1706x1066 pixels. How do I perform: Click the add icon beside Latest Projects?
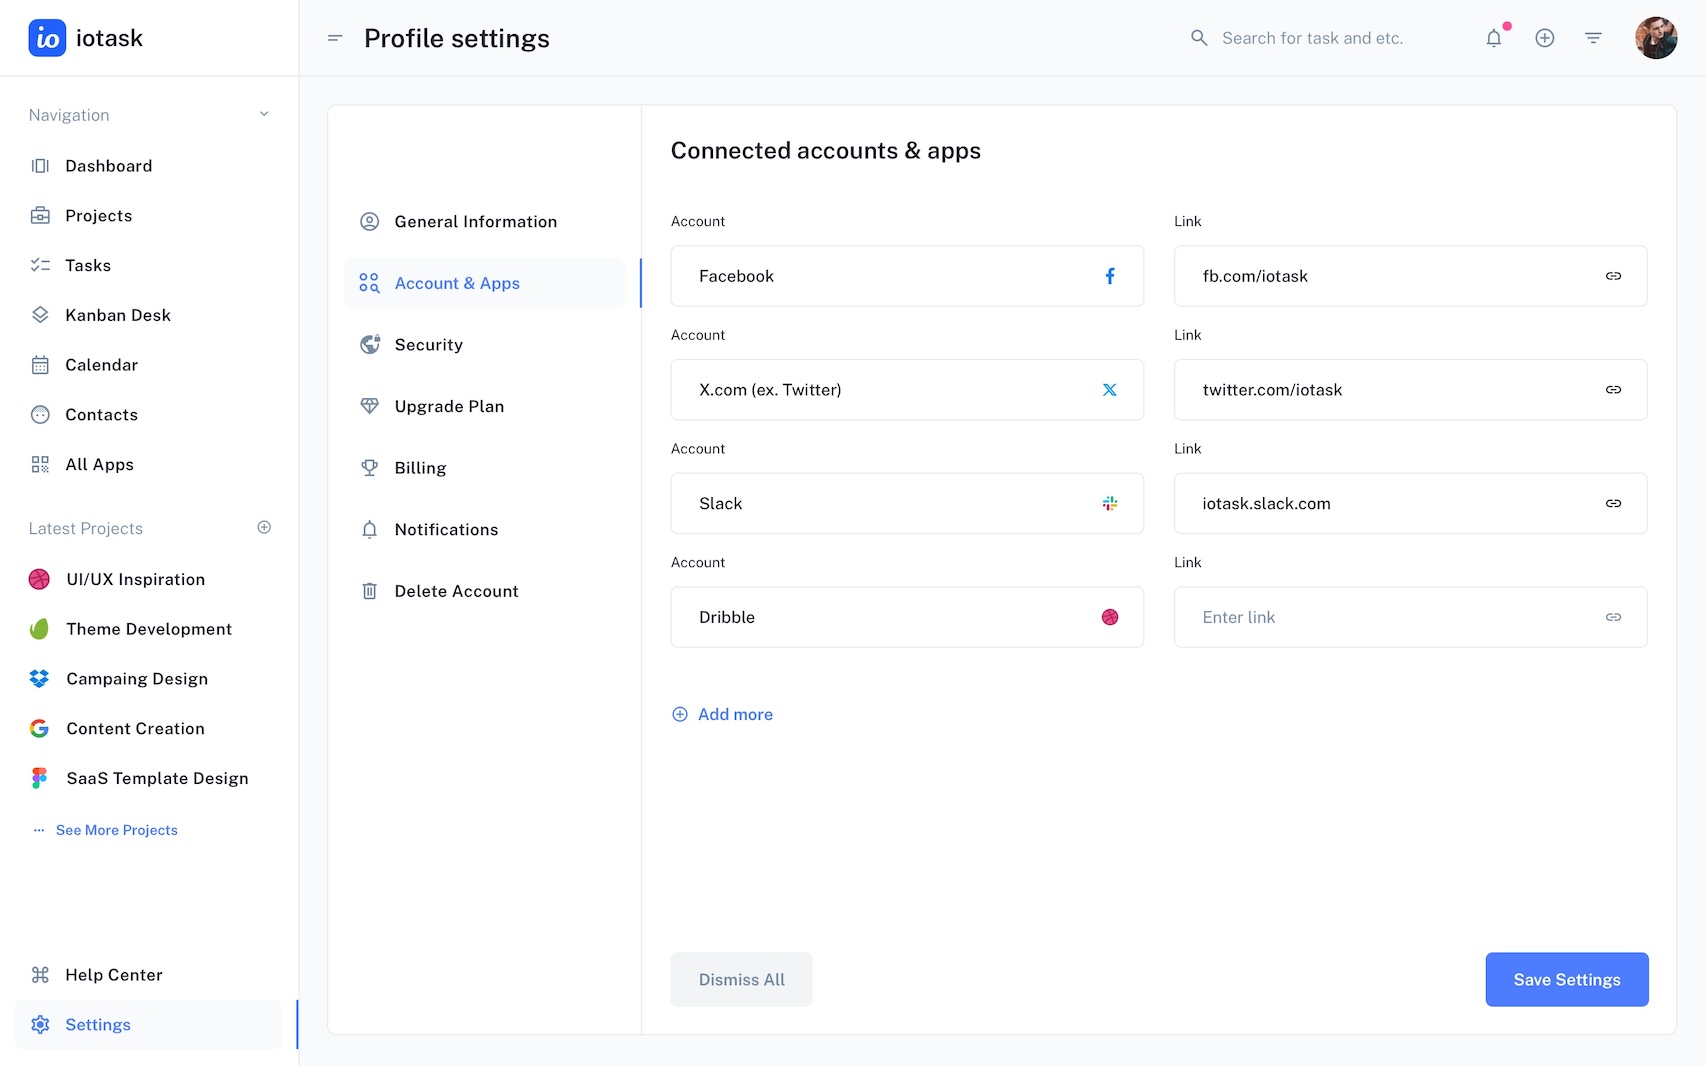tap(264, 528)
